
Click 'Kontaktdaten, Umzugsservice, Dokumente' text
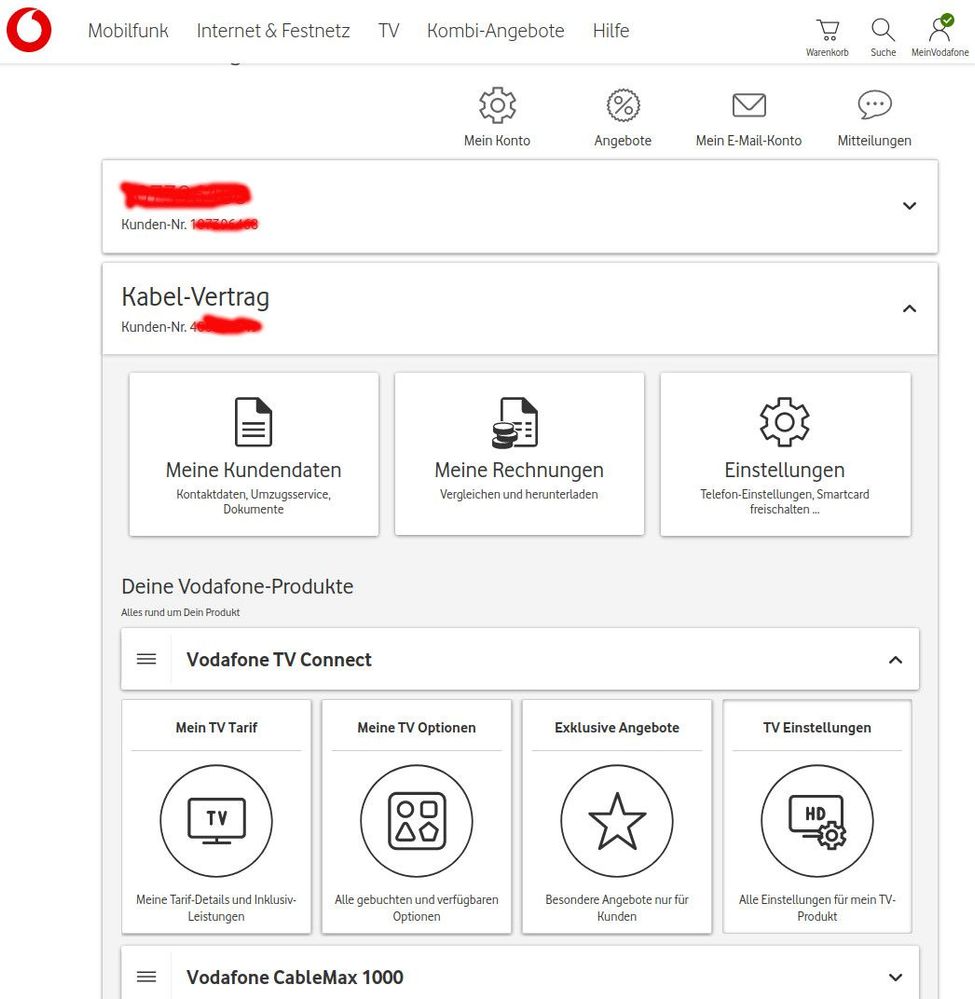tap(254, 502)
